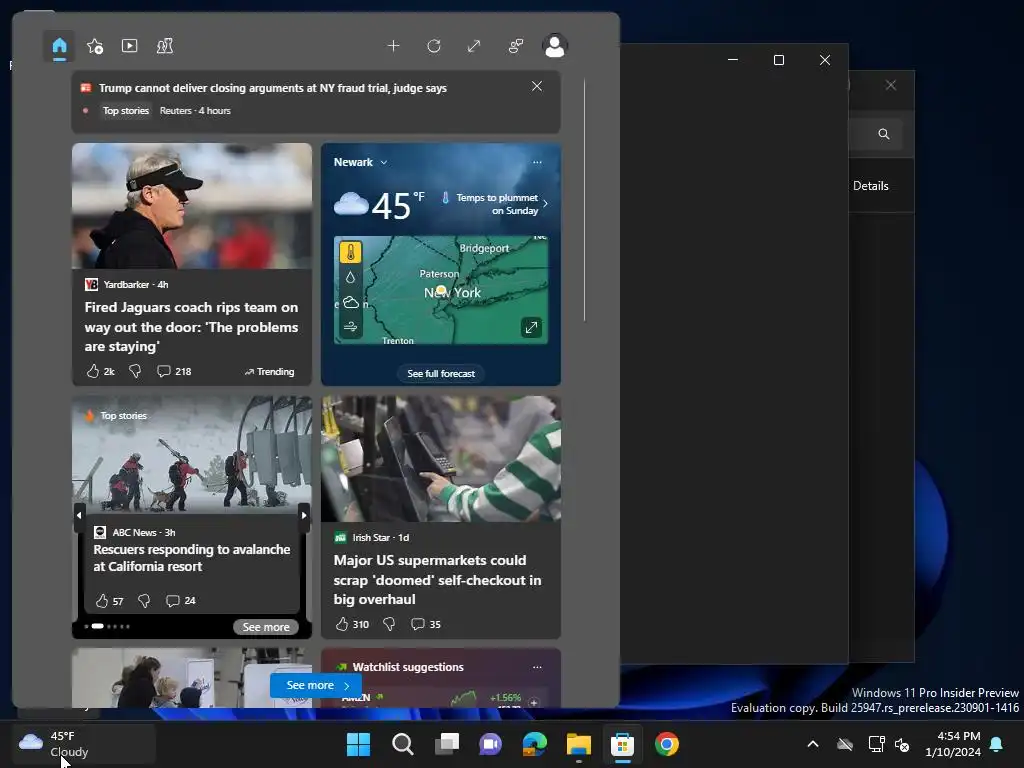Open the account profile avatar
The image size is (1024, 768).
pyautogui.click(x=555, y=46)
